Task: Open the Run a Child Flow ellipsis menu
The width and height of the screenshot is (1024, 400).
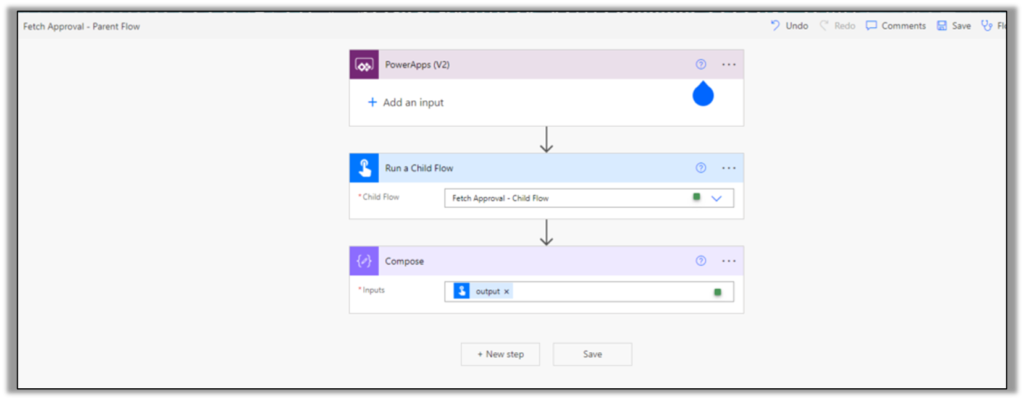Action: (729, 168)
